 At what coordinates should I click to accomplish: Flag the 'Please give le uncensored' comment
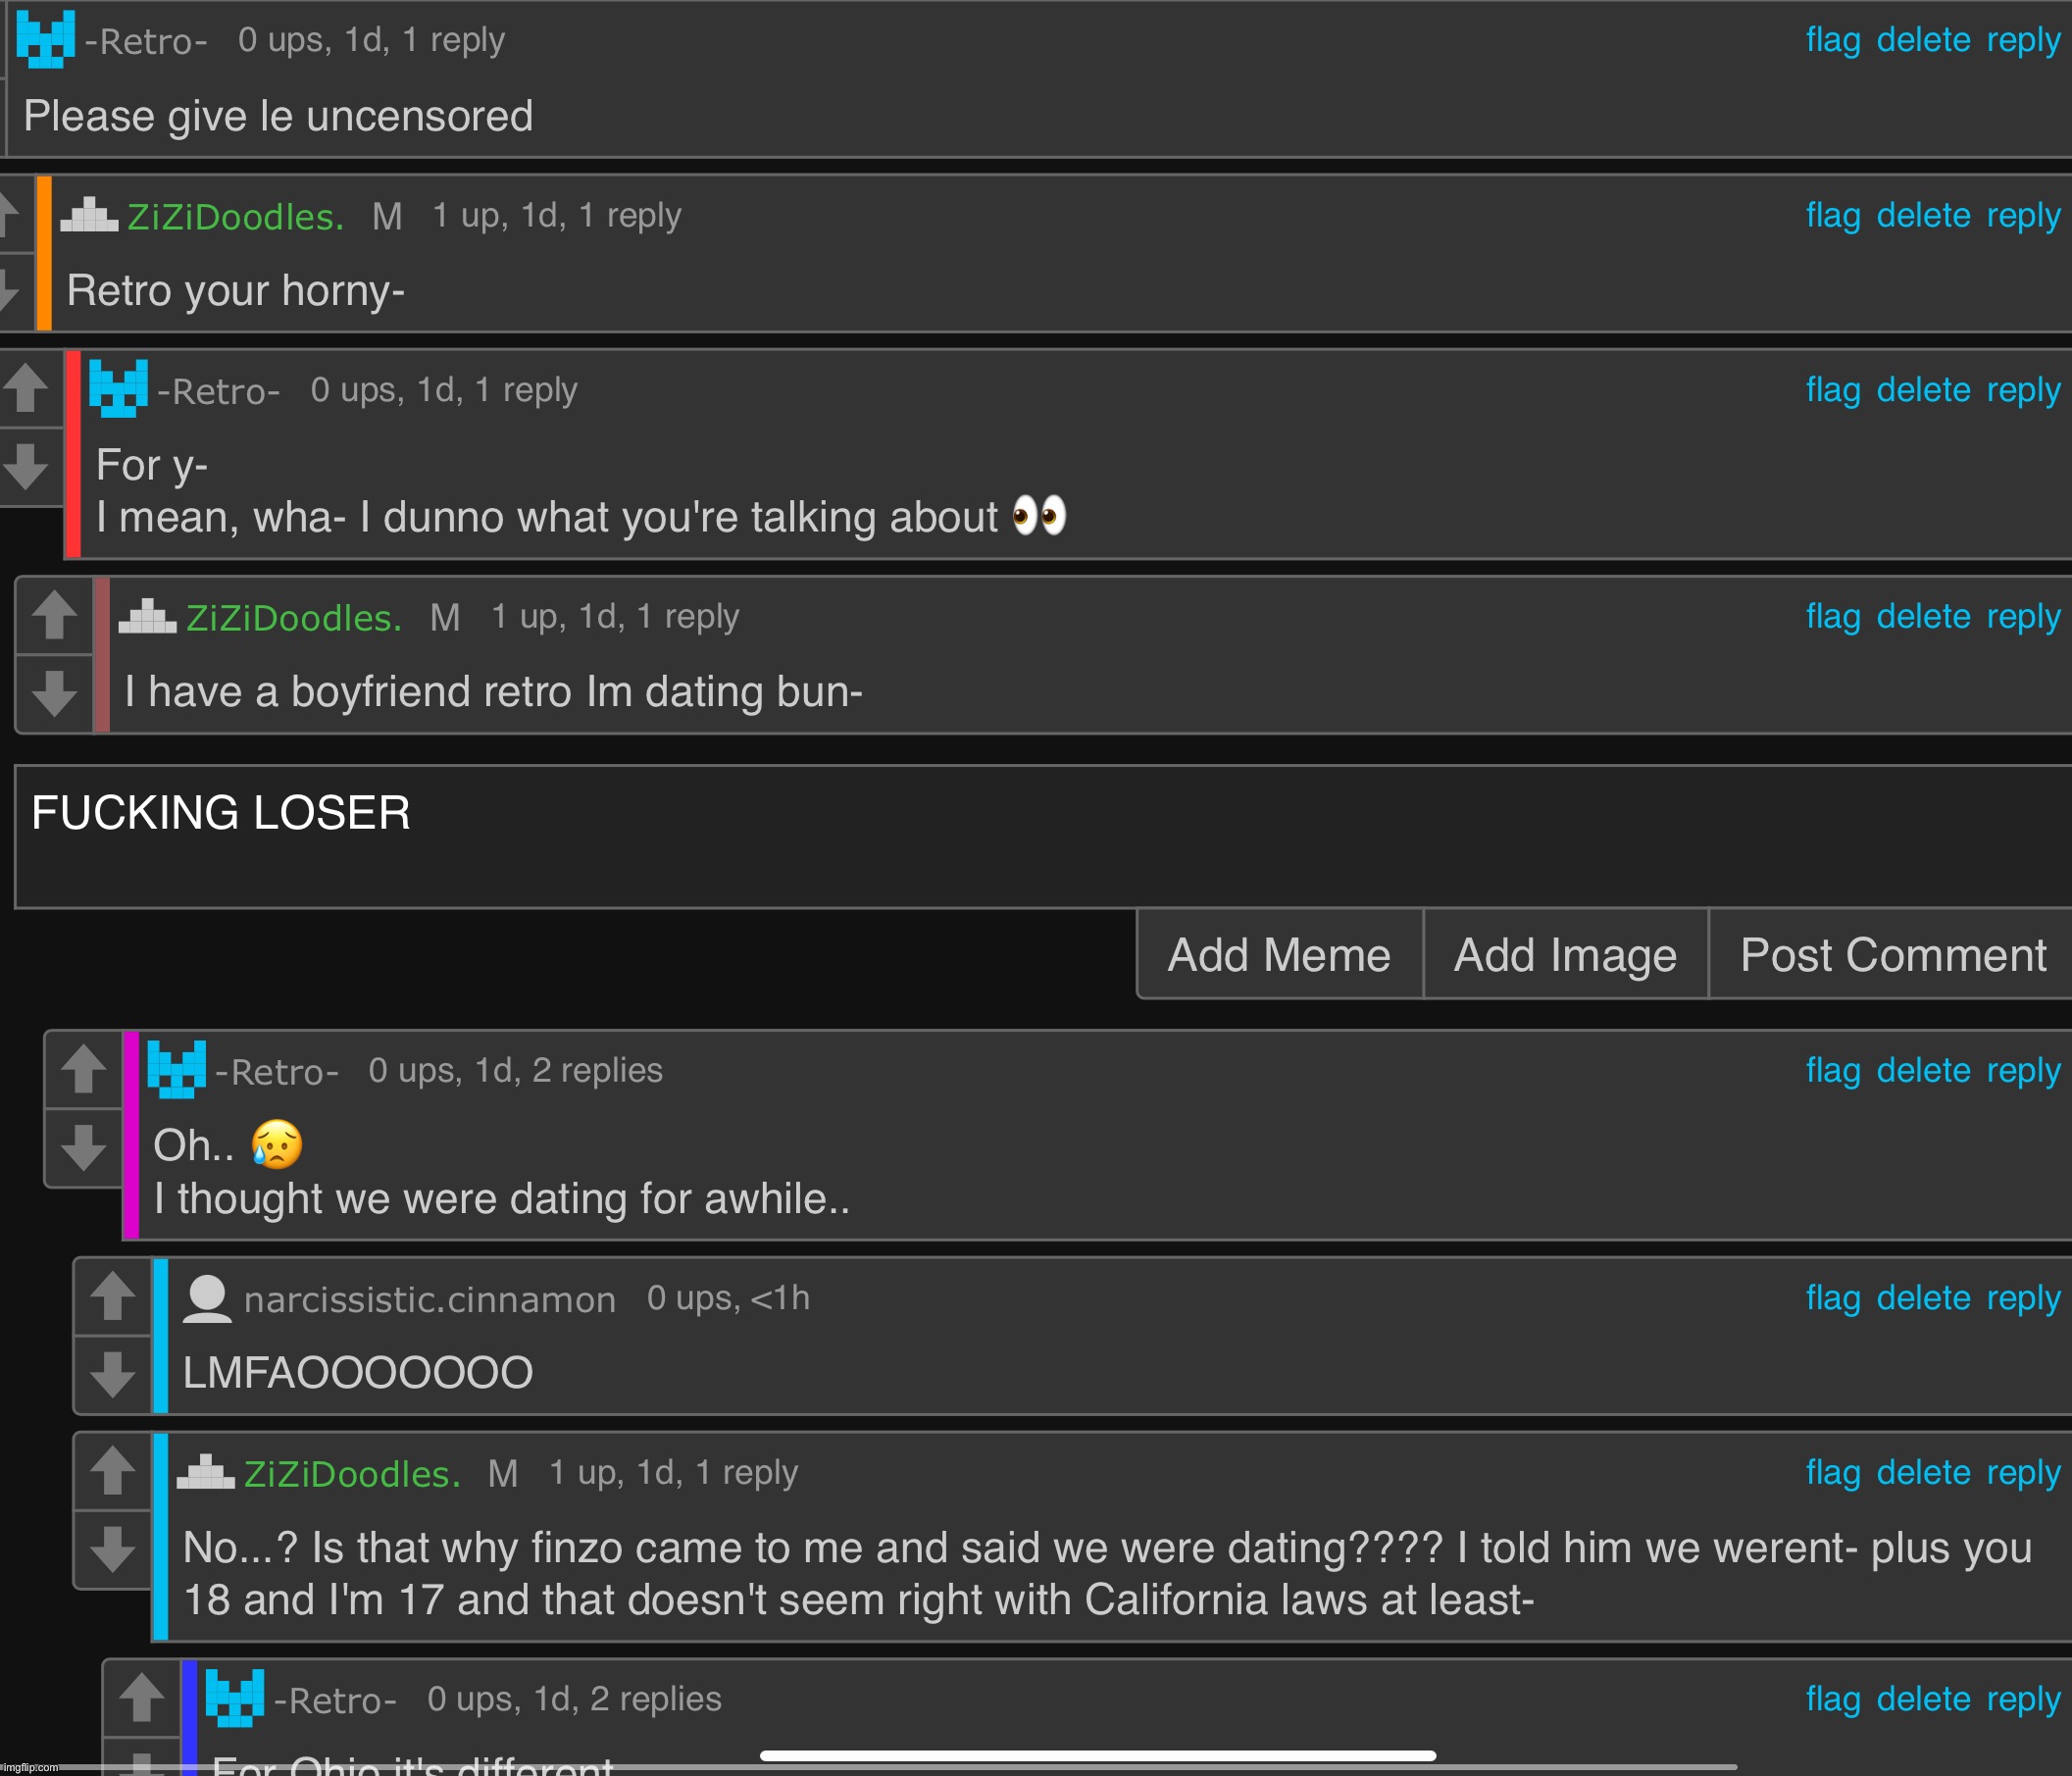coord(1832,41)
